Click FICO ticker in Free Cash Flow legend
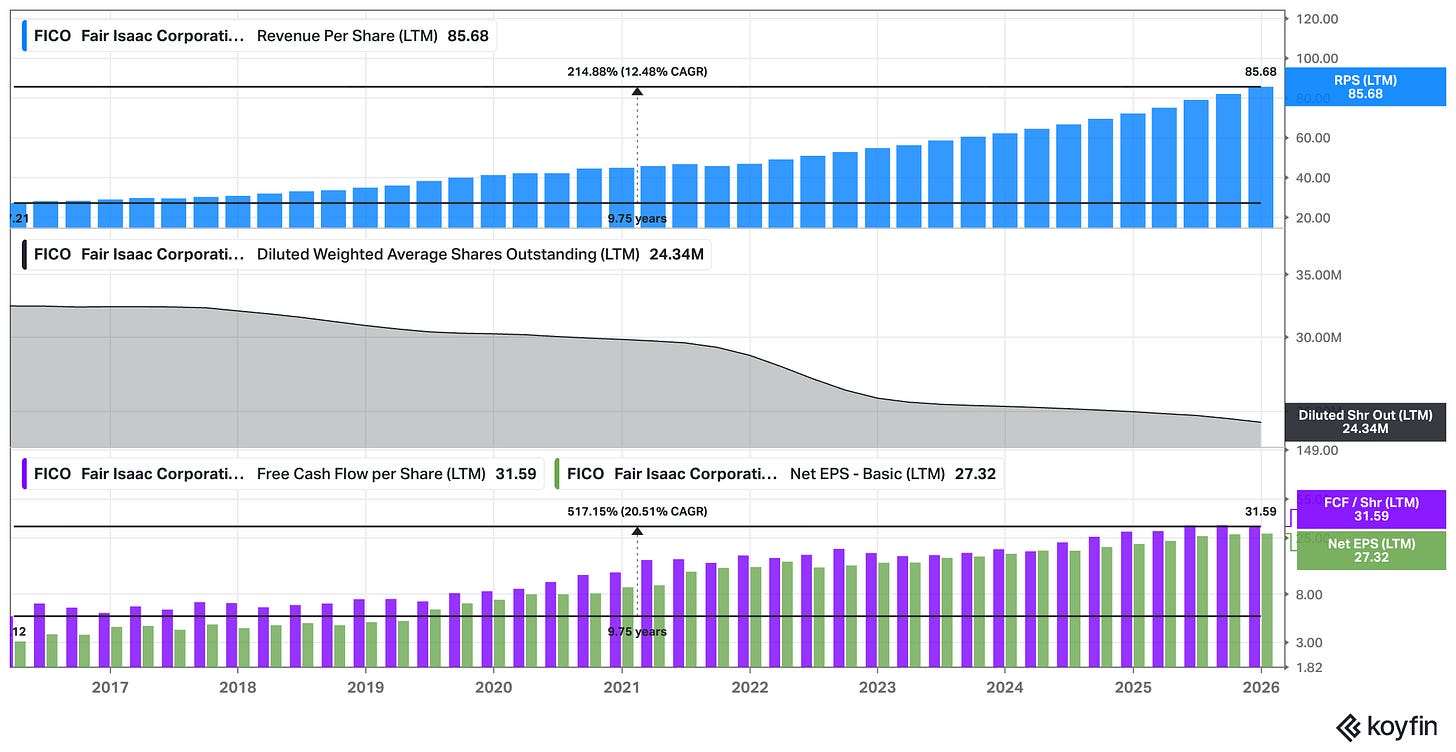1456x752 pixels. [52, 473]
